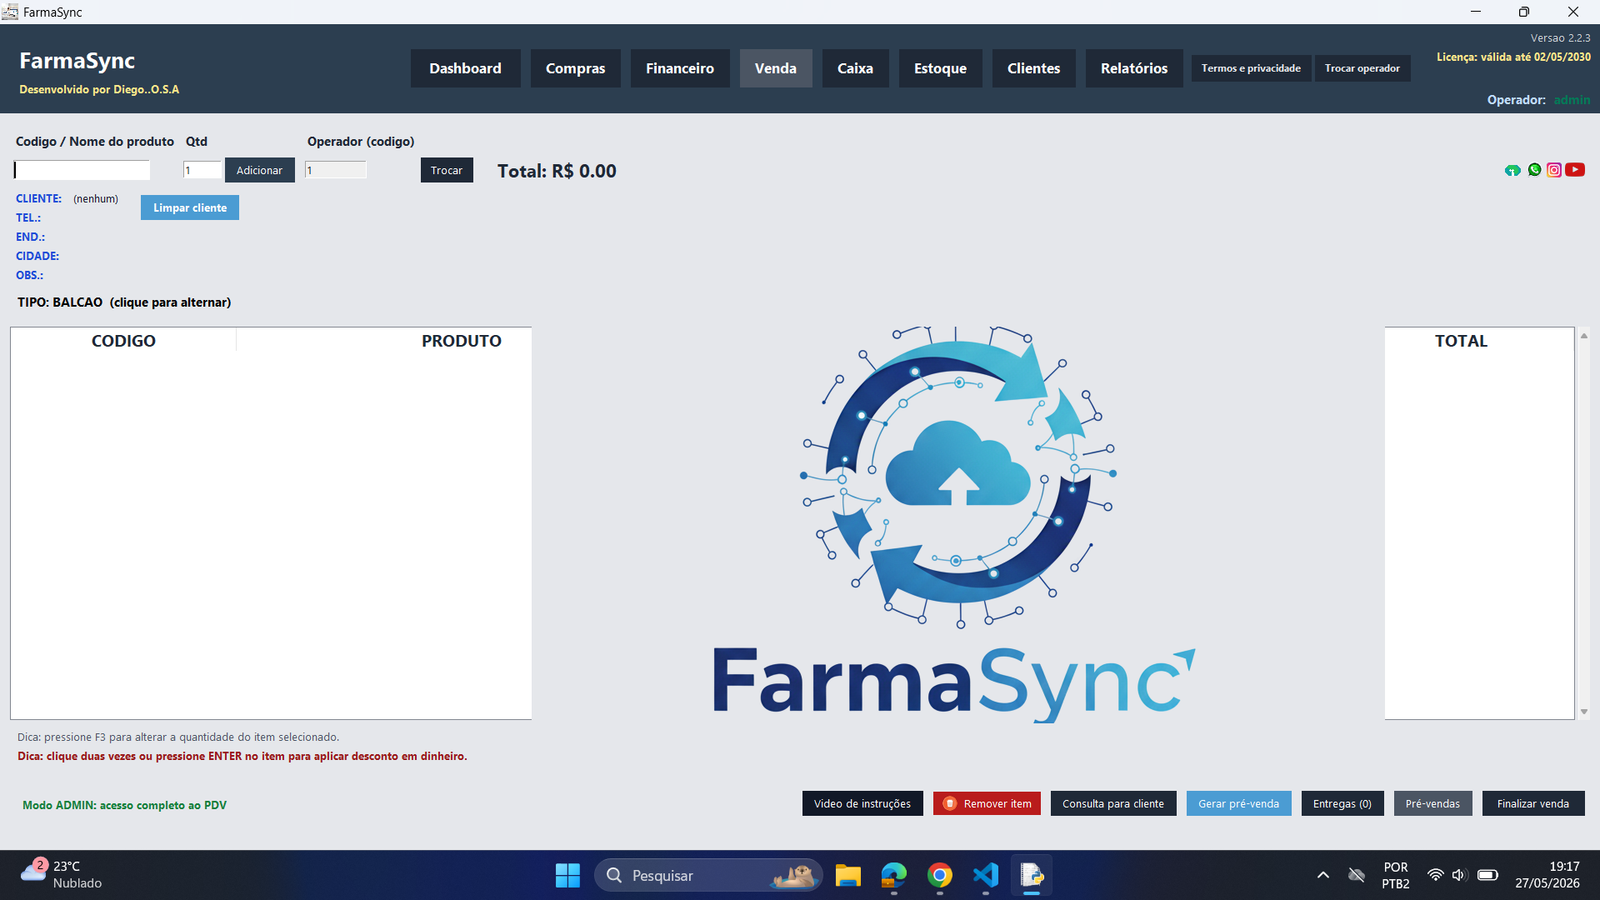
Task: Click the green support icon beside WhatsApp
Action: tap(1513, 171)
